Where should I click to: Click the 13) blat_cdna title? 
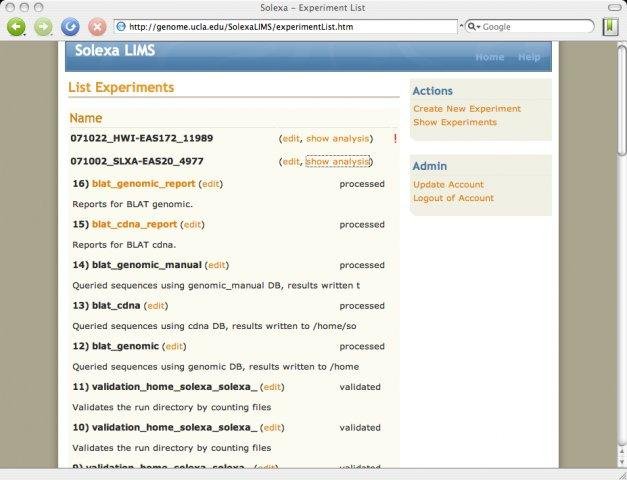click(106, 306)
